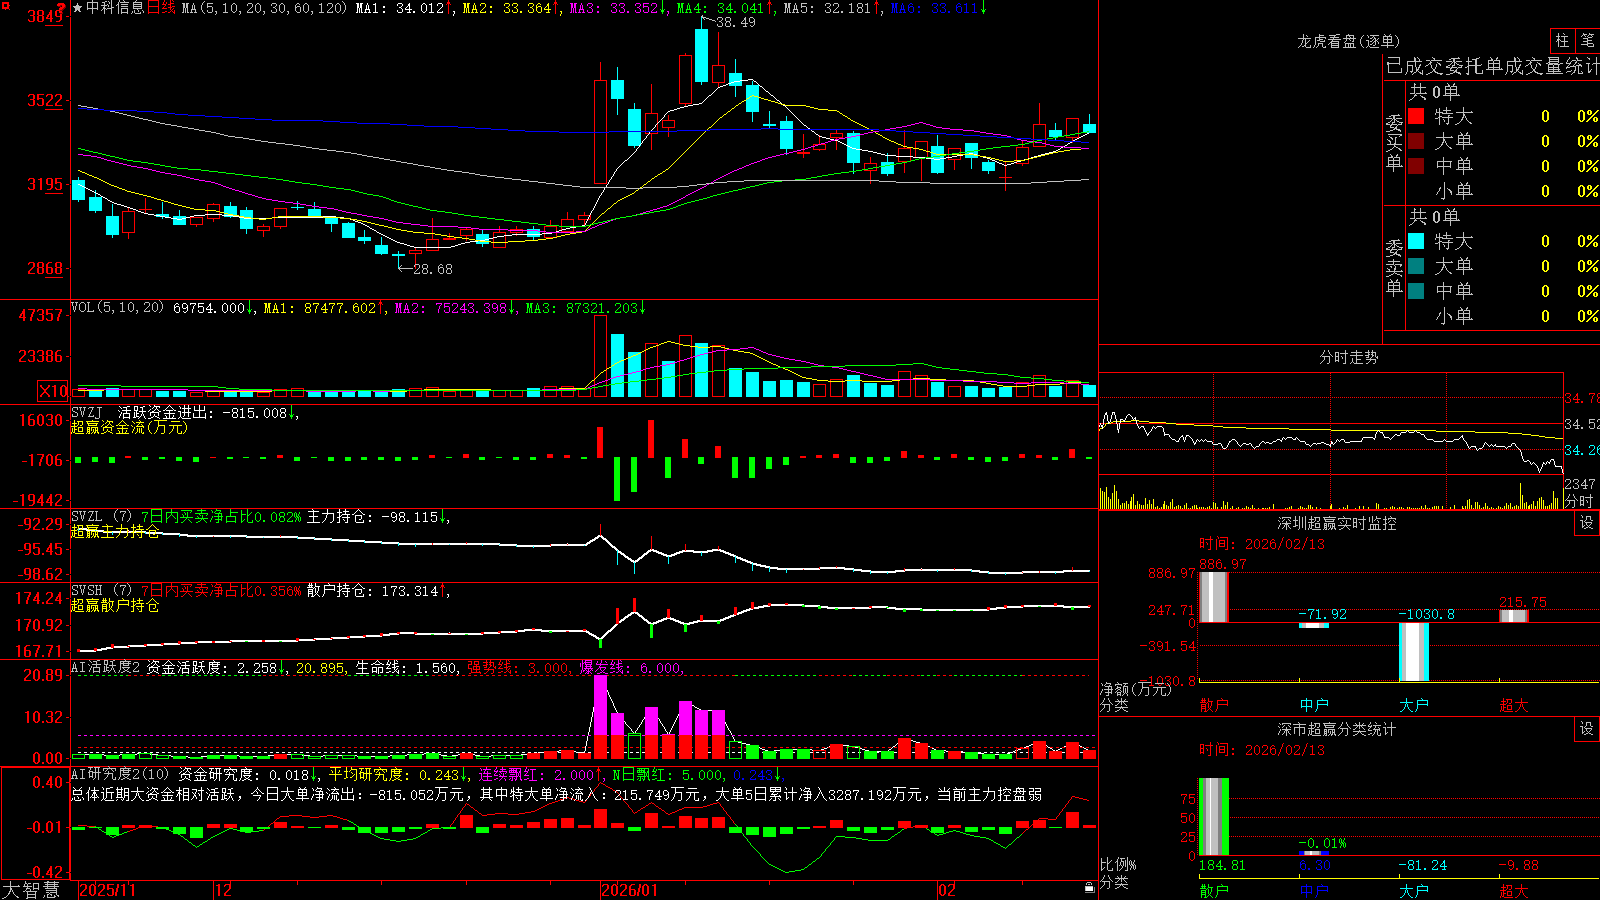Click the 深圳超赢实时监控 panel title

pos(1337,523)
